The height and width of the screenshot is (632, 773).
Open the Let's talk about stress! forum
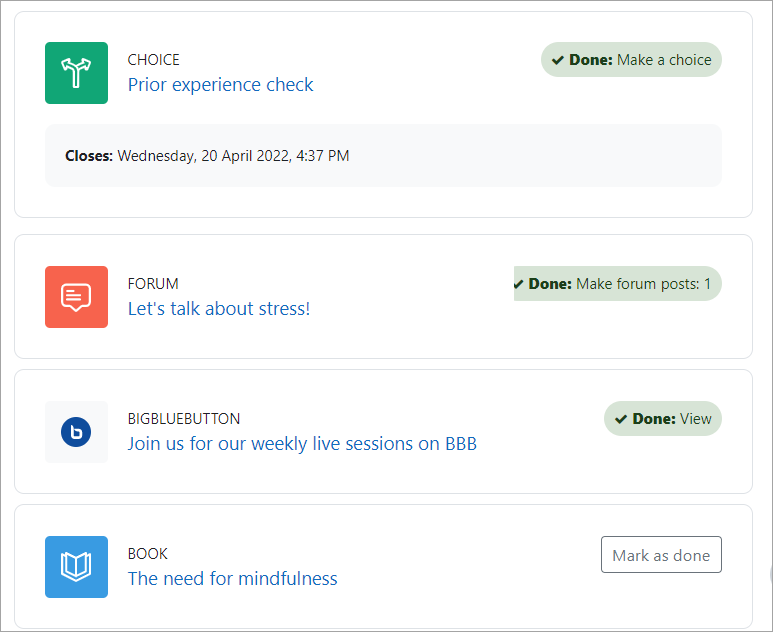(218, 309)
